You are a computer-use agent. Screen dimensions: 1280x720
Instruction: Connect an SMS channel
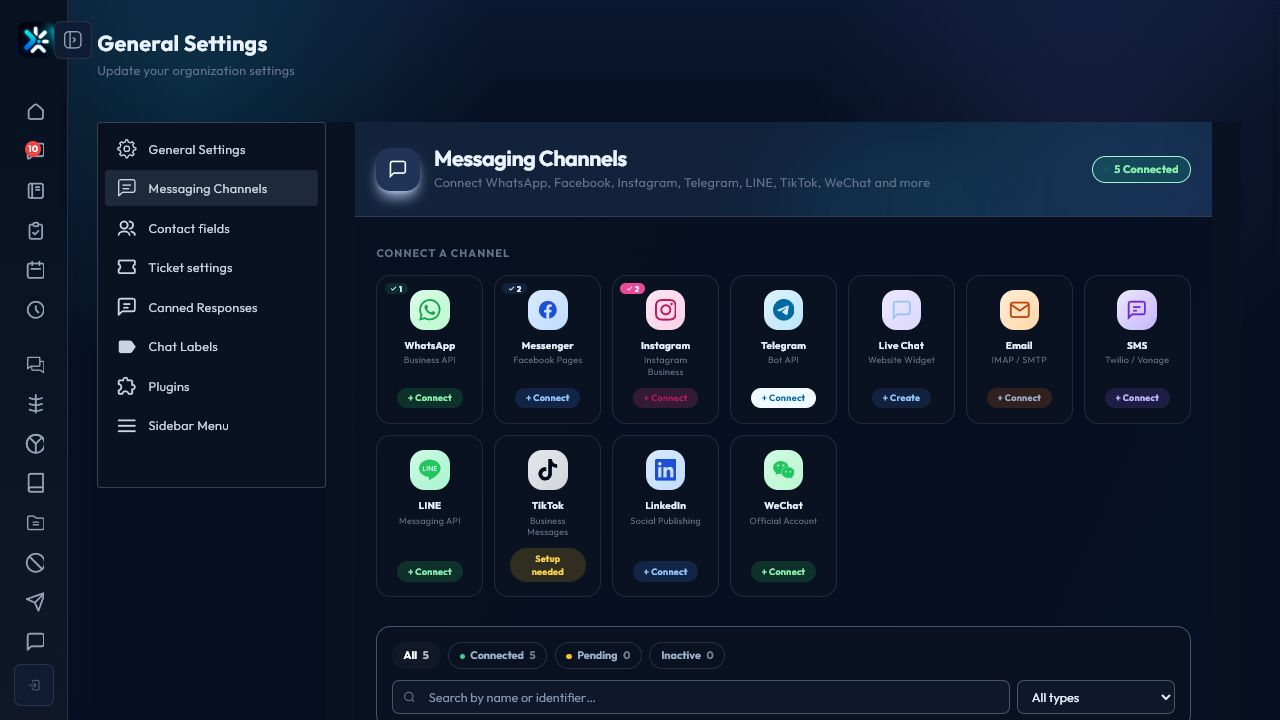1137,398
